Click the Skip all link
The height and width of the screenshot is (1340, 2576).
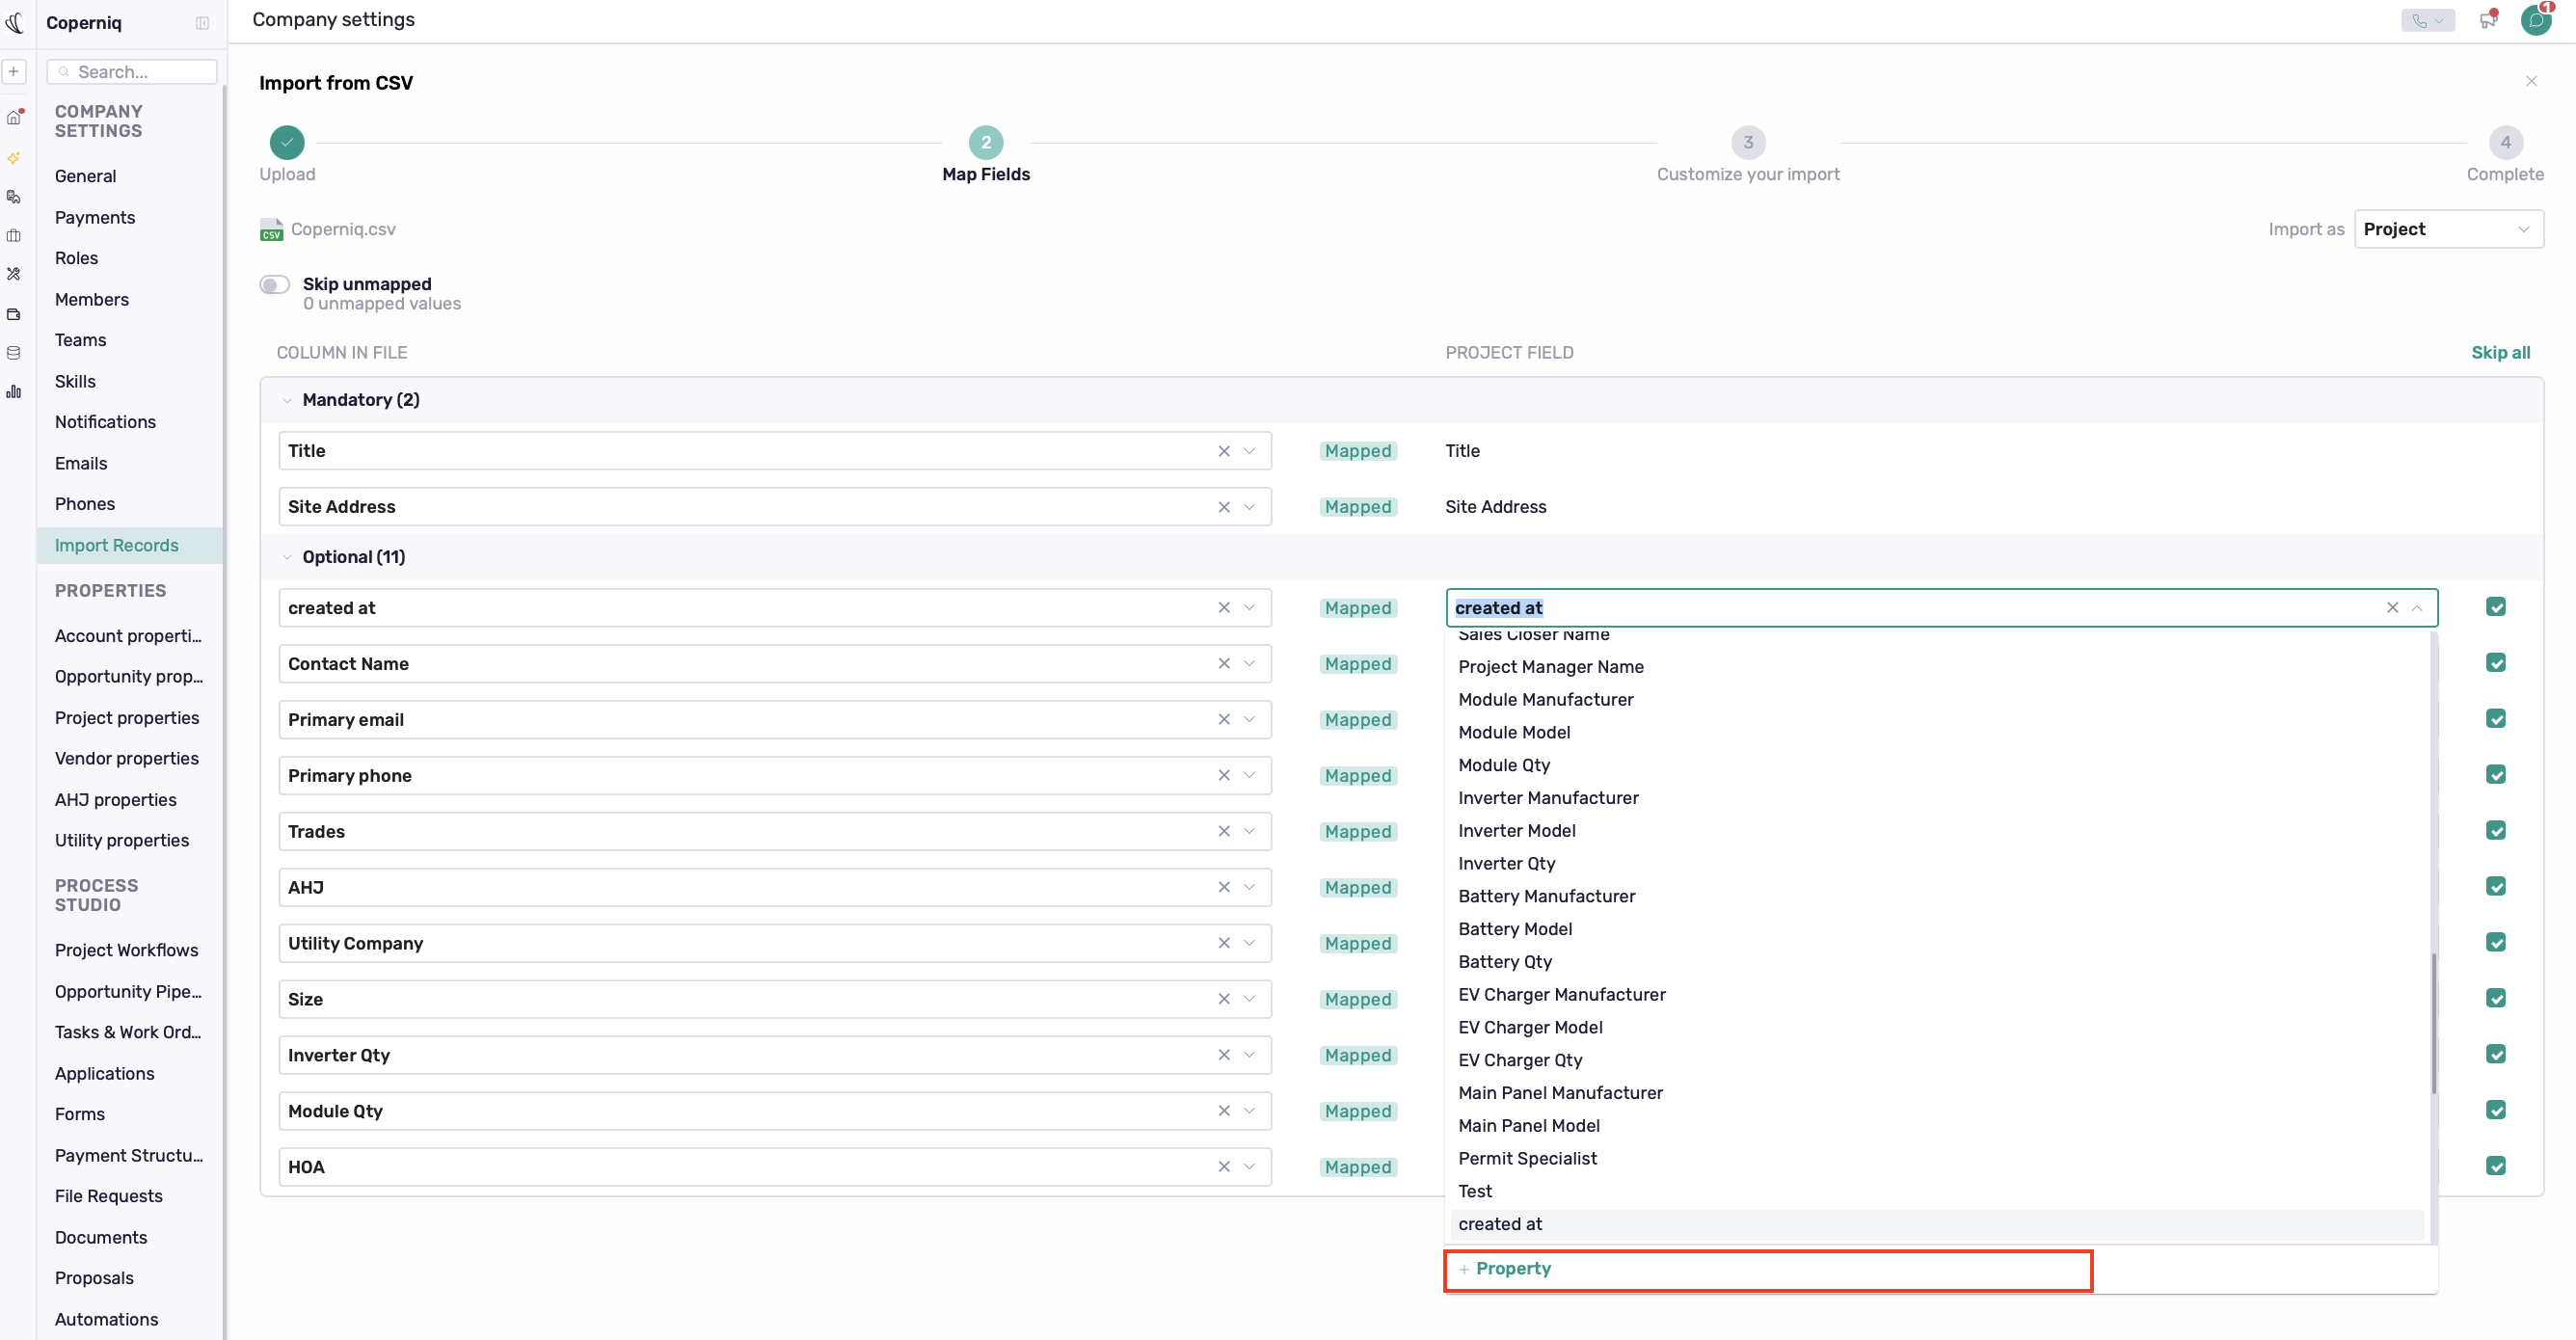pos(2500,352)
